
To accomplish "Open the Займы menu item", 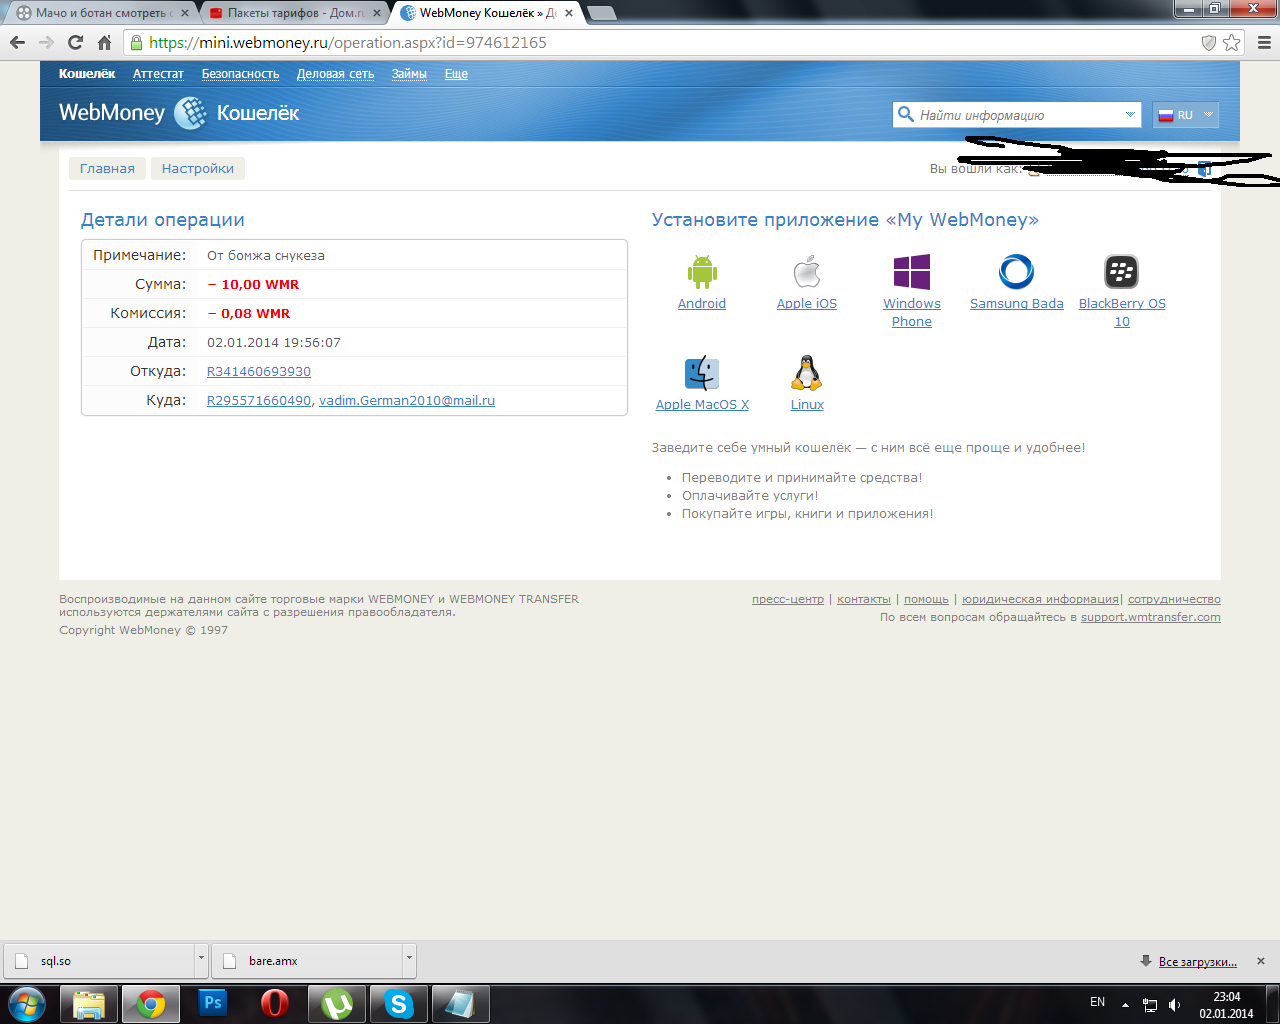I will point(409,74).
